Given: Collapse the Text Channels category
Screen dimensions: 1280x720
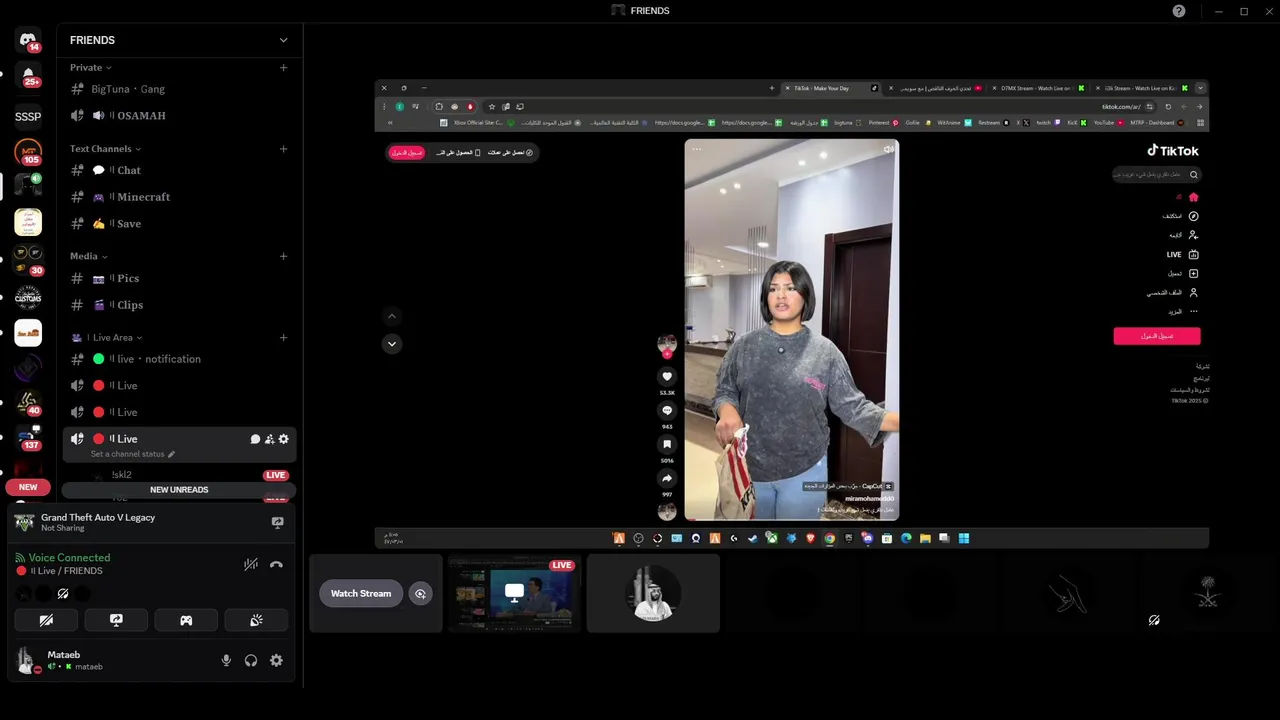Looking at the screenshot, I should [104, 149].
